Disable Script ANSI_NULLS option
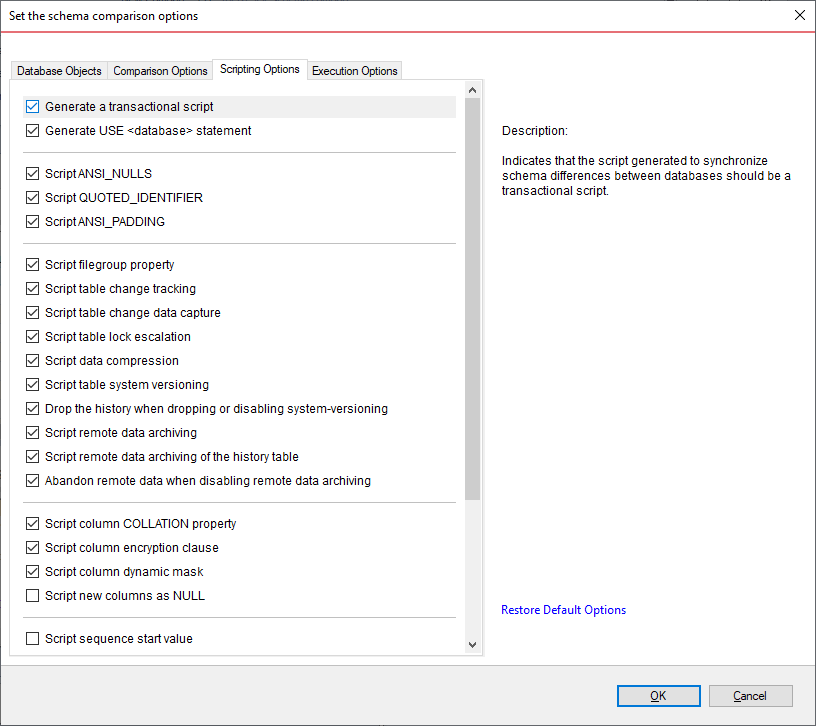 coord(33,174)
